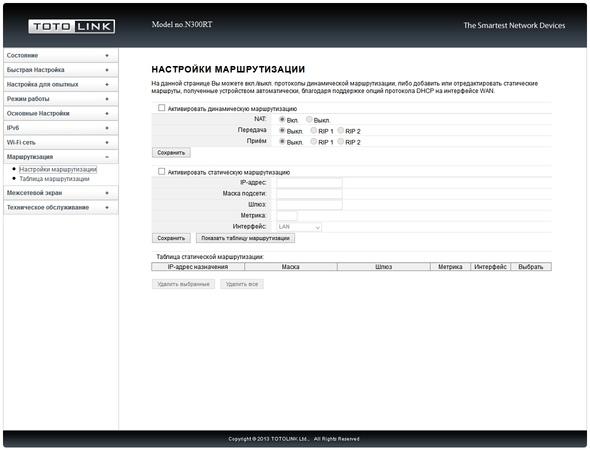Open the Межсетевой экран menu

pos(61,193)
